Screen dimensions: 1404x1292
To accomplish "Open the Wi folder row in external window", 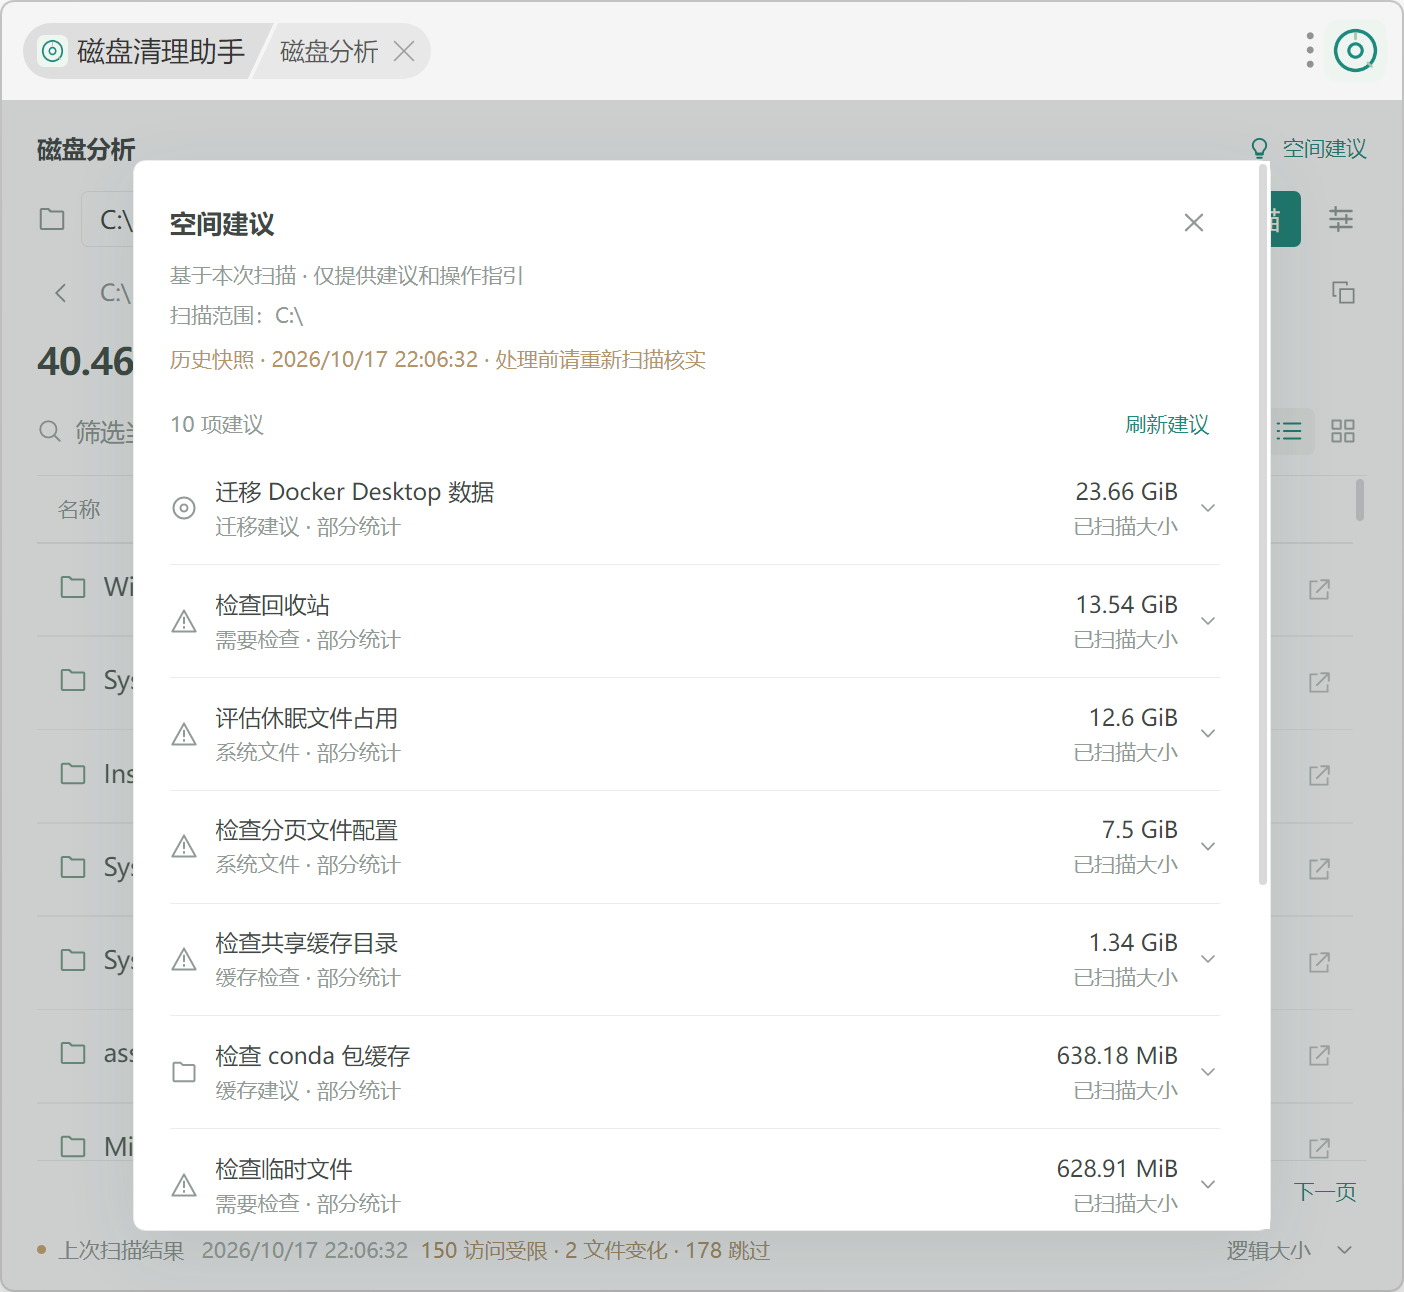I will pyautogui.click(x=1319, y=590).
